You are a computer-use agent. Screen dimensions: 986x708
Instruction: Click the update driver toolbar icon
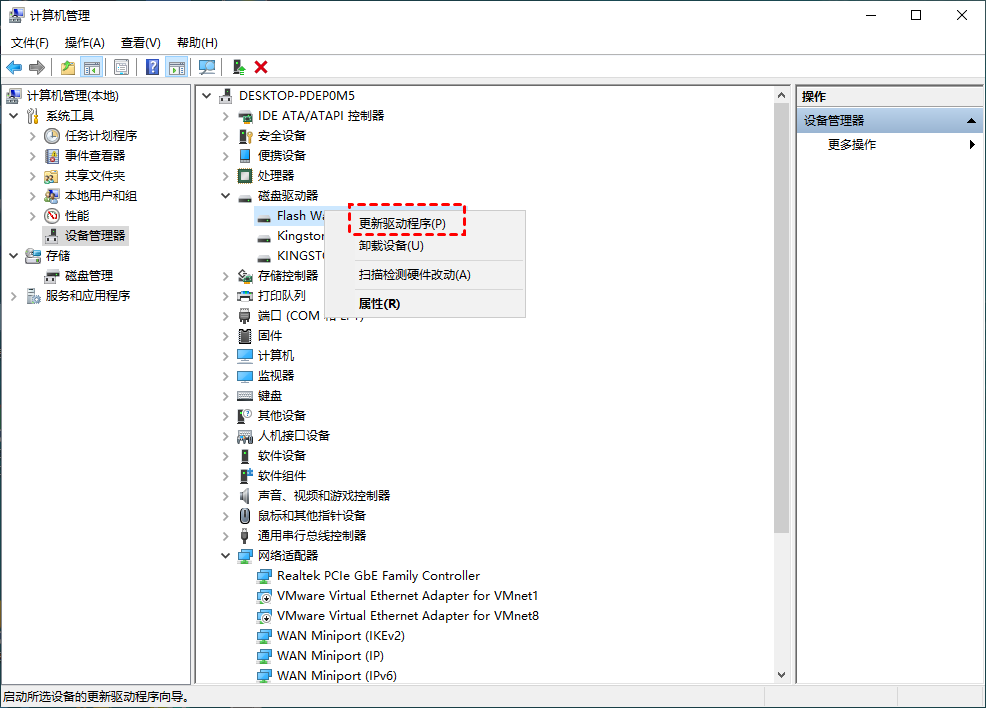tap(238, 67)
